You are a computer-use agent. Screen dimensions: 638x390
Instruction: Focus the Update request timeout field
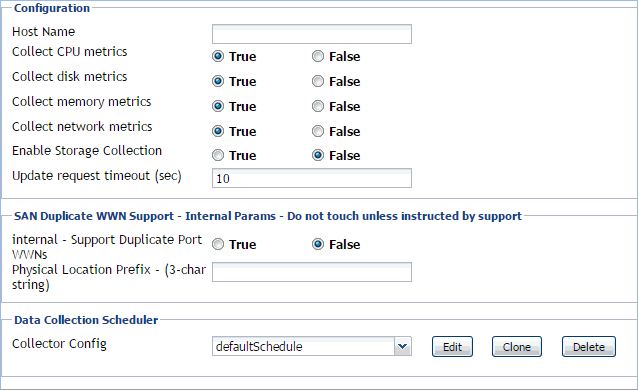[x=312, y=178]
